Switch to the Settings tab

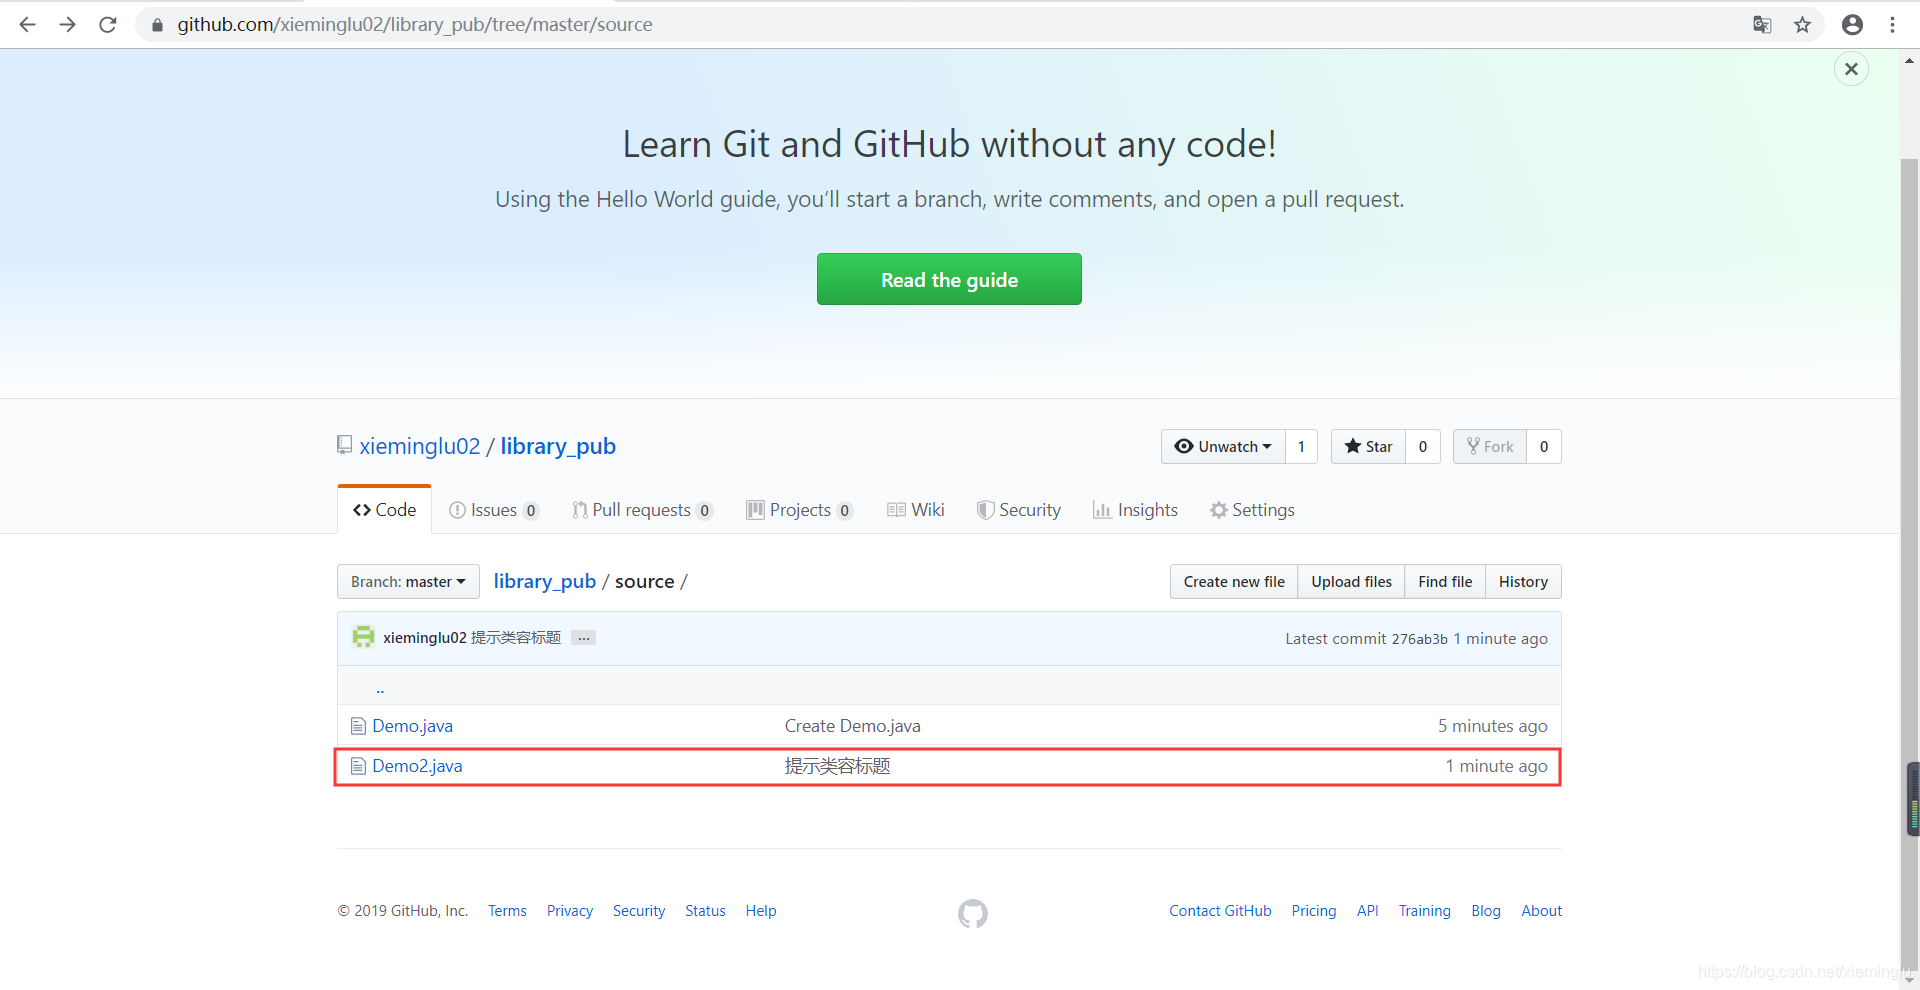(x=1252, y=510)
